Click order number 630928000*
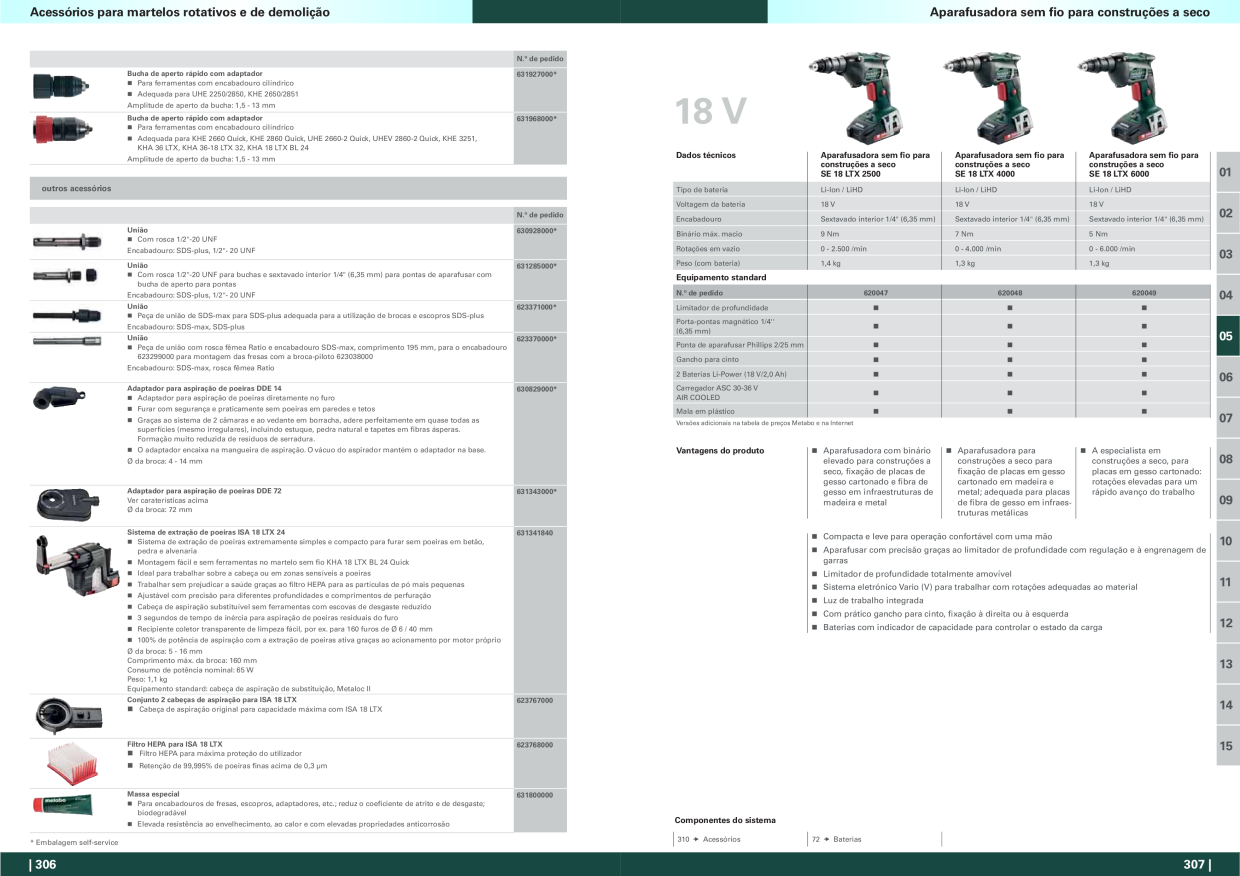Screen dimensions: 1240x876 (537, 231)
